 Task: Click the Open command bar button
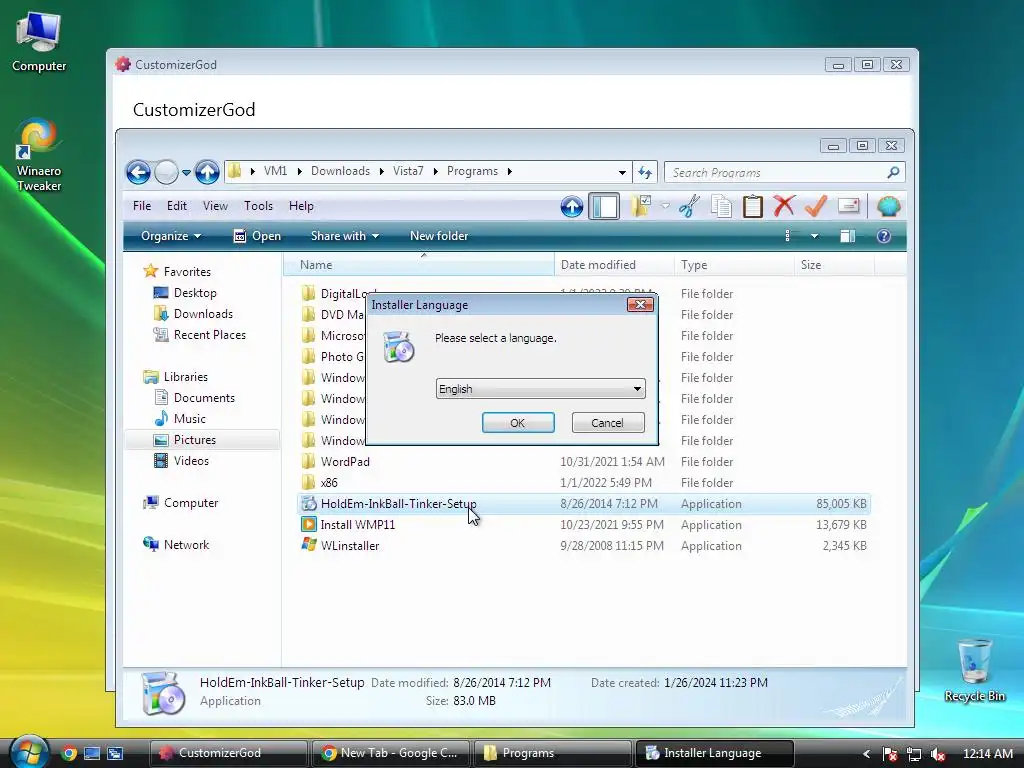(x=257, y=236)
